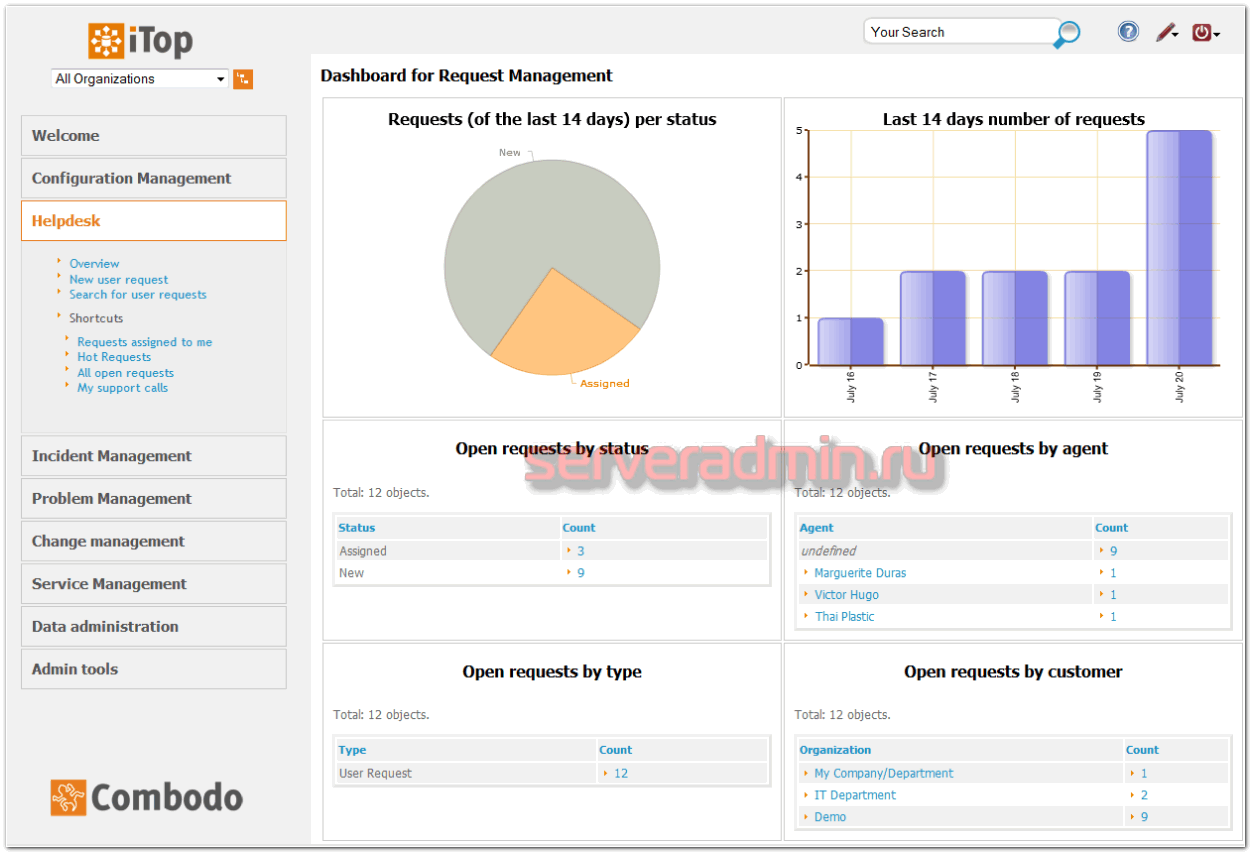The width and height of the screenshot is (1251, 853).
Task: Click the iTop logo
Action: 141,41
